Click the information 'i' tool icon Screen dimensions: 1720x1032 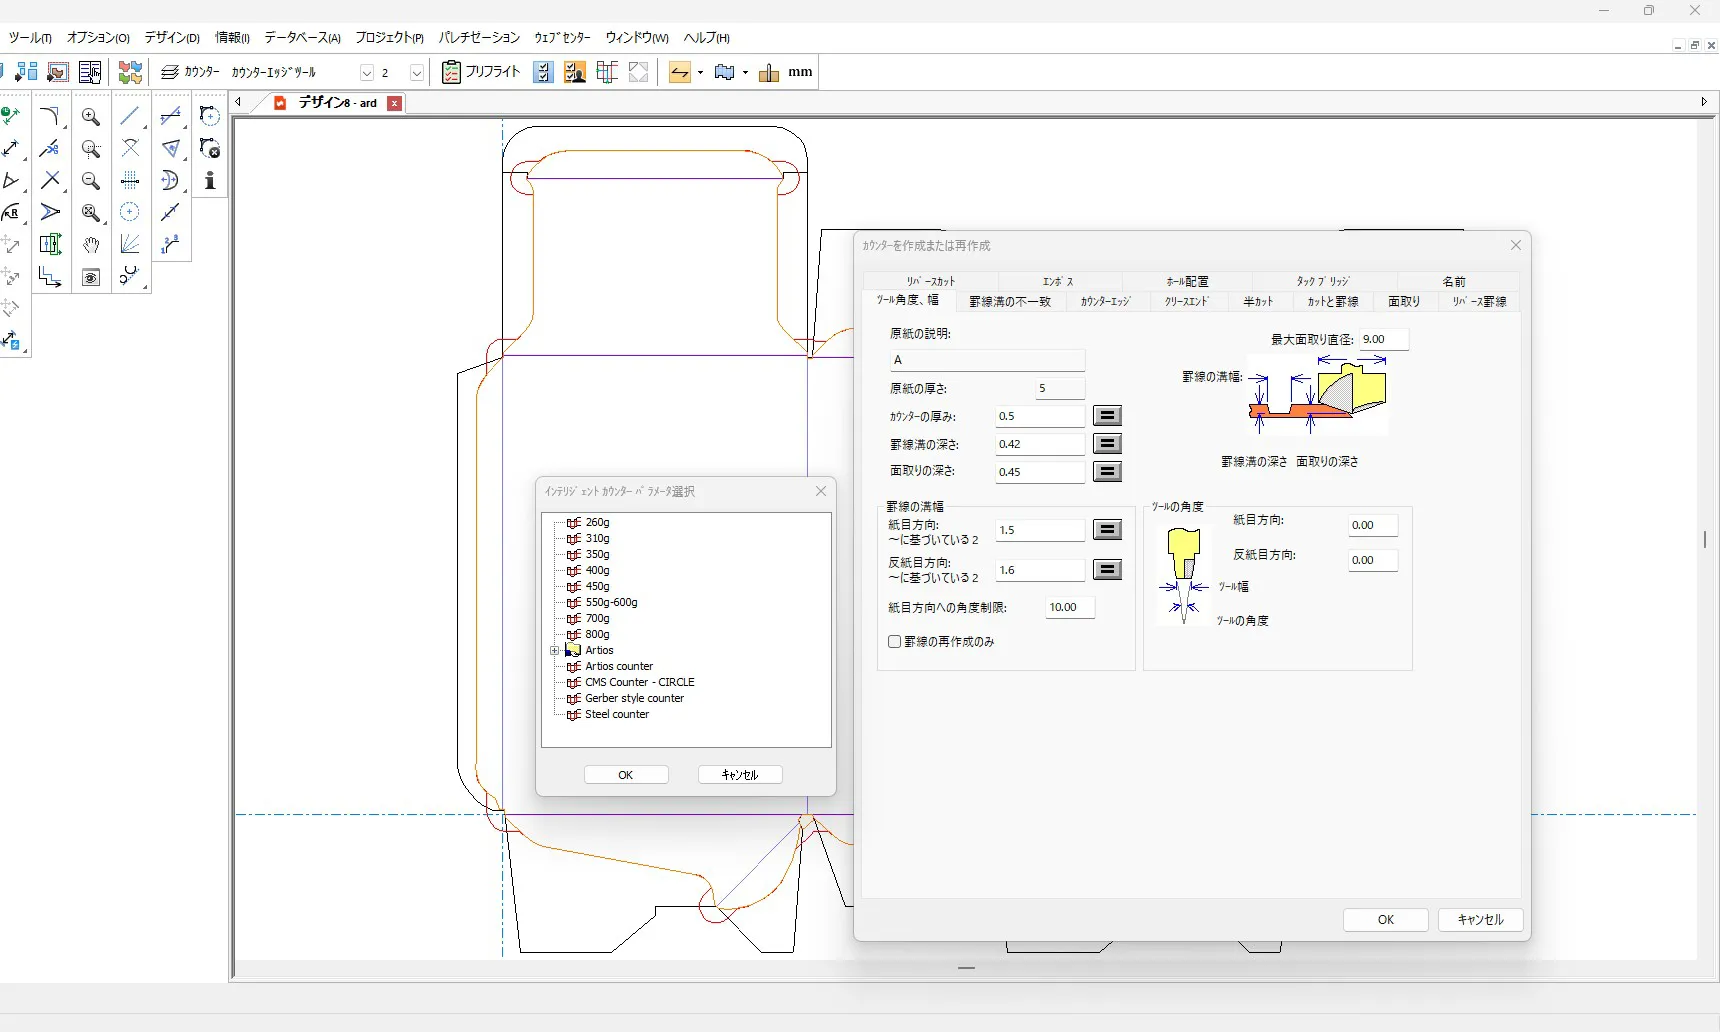[x=210, y=181]
